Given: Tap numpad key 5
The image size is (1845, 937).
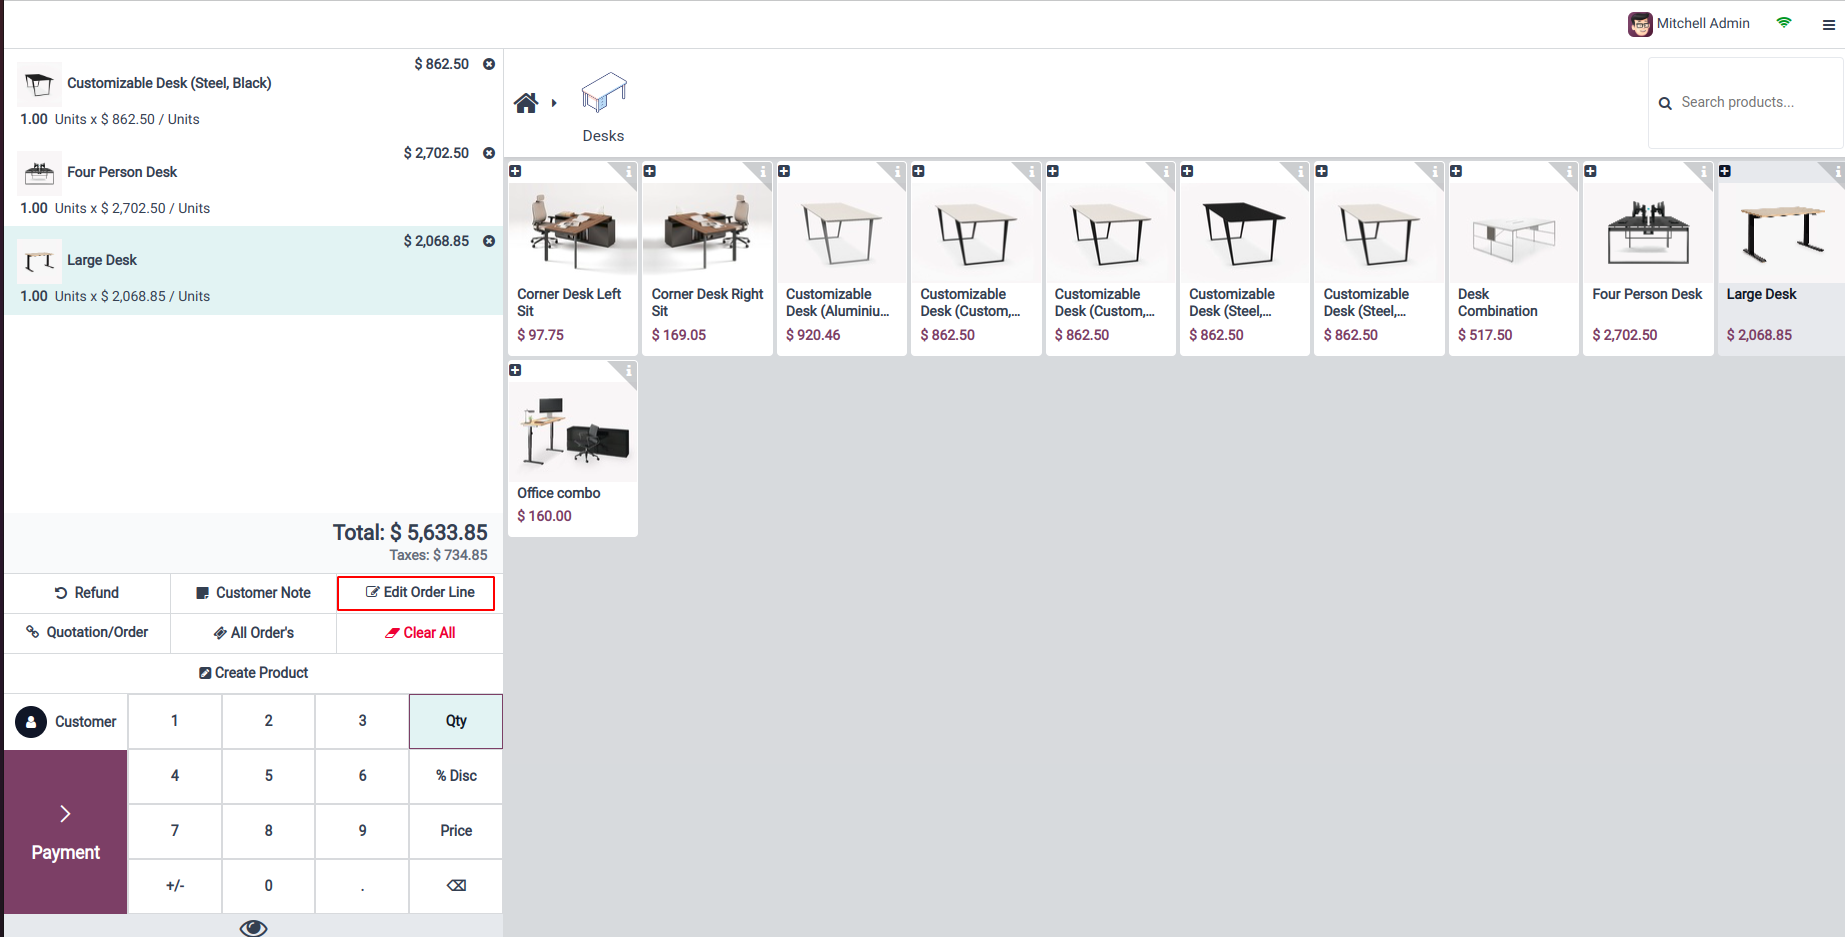Looking at the screenshot, I should (268, 776).
